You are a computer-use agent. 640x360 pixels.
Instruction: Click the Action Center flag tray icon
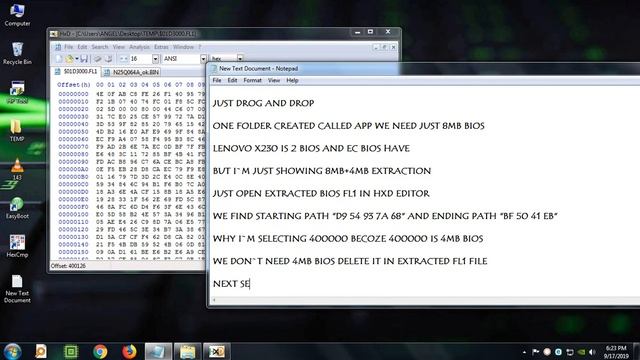tap(536, 352)
